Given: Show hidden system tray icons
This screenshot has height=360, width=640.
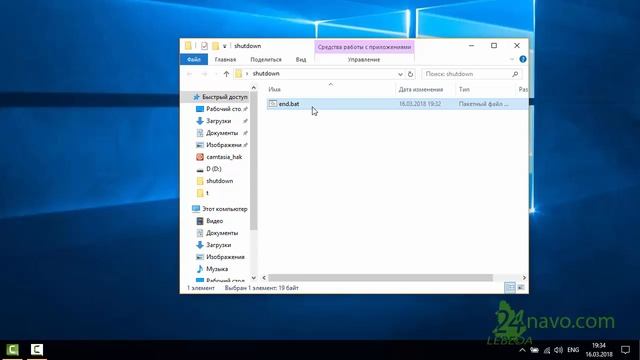Looking at the screenshot, I should point(522,350).
